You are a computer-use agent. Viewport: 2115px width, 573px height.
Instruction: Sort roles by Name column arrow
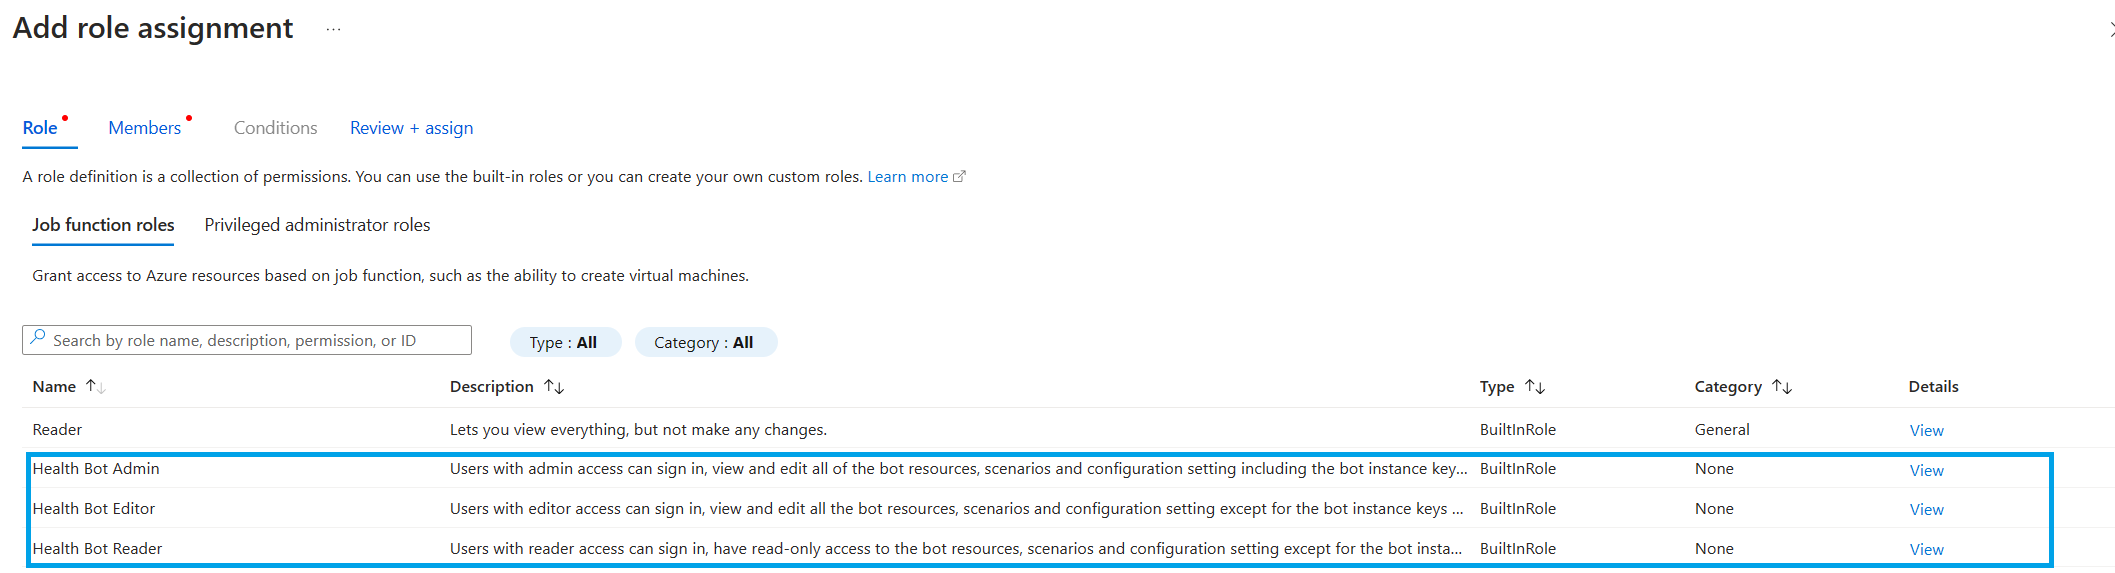click(x=96, y=387)
